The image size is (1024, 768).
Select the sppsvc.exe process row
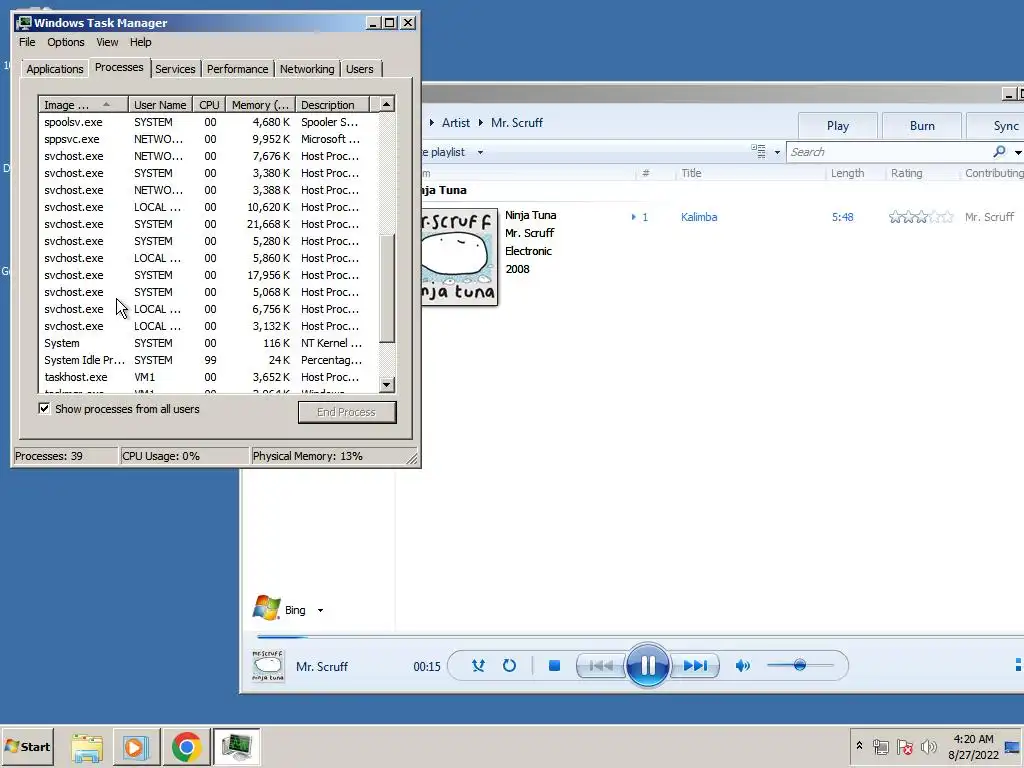pos(208,139)
